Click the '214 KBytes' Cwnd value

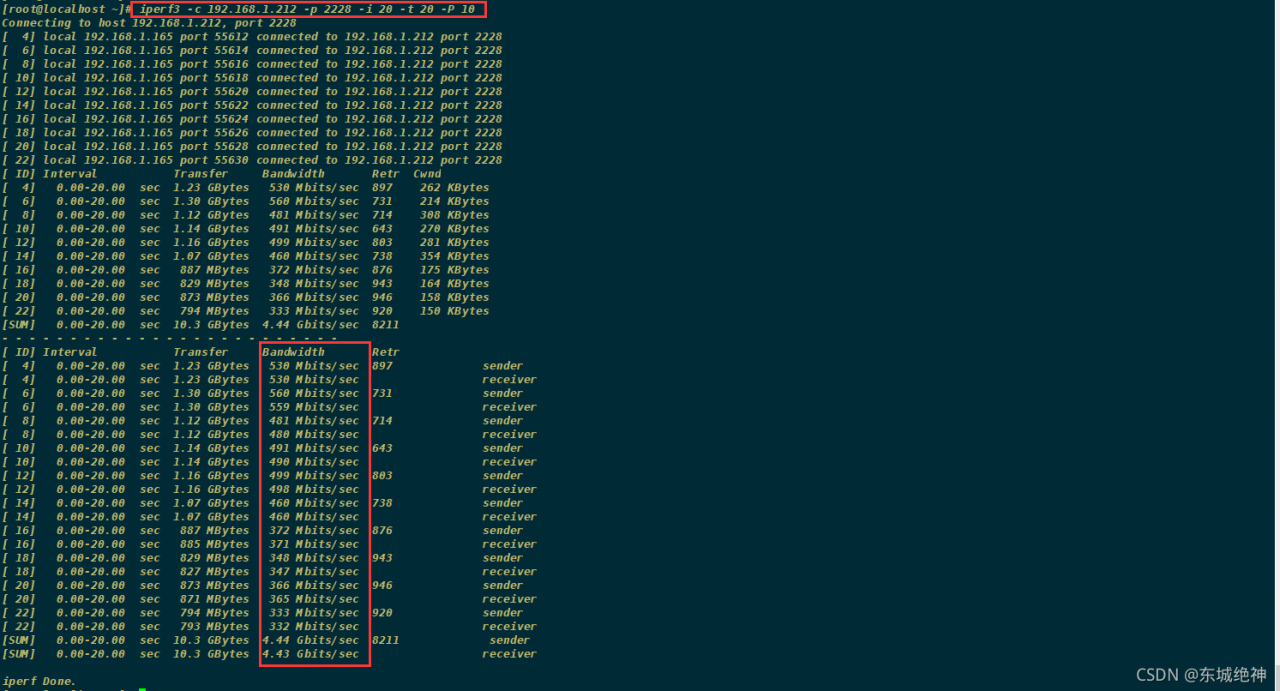pyautogui.click(x=455, y=201)
